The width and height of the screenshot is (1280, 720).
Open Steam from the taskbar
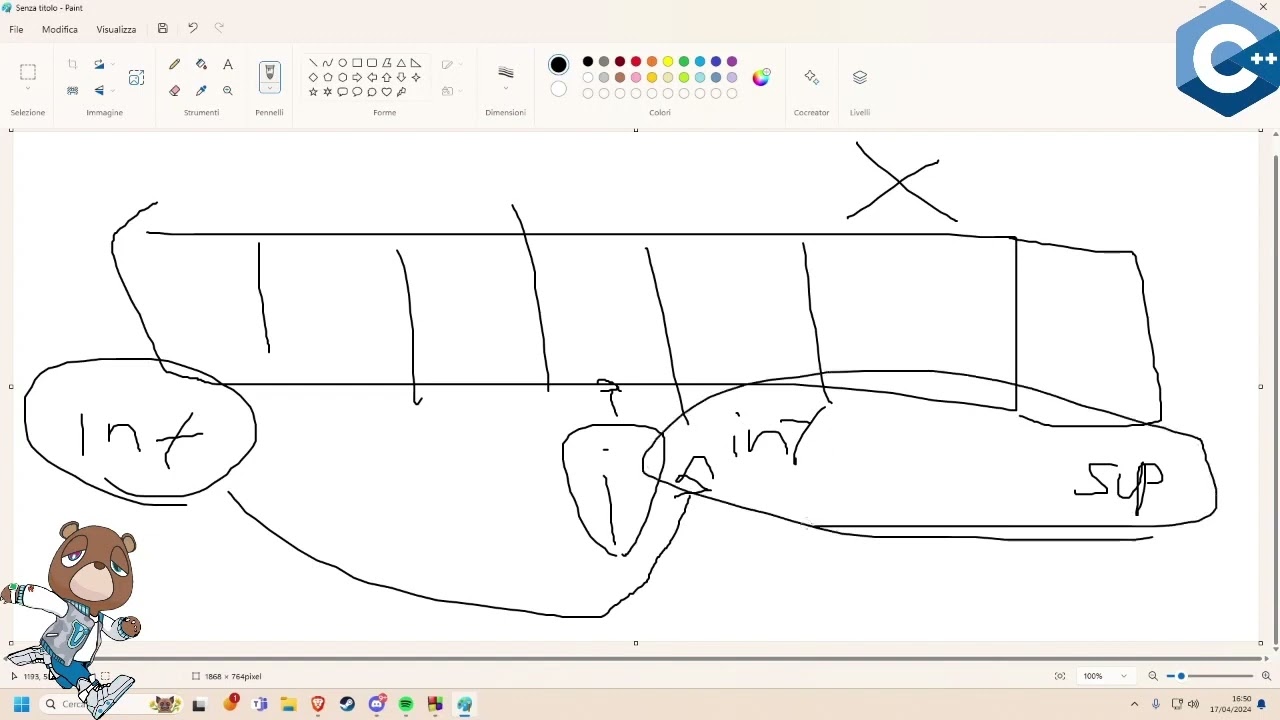coord(347,704)
